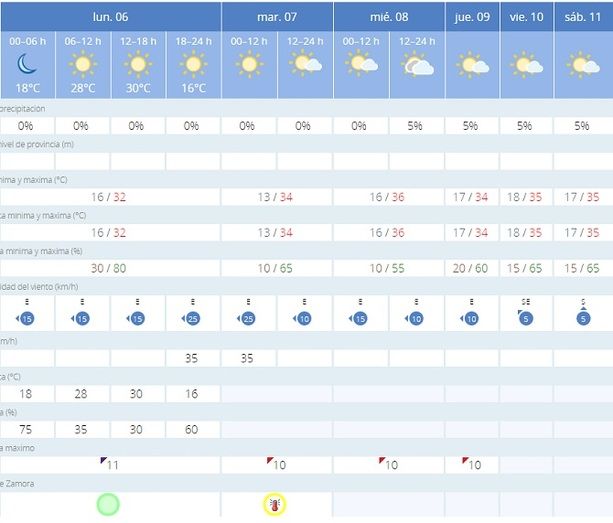Image resolution: width=613 pixels, height=523 pixels.
Task: Click Wednesday 00–12 h weather icon
Action: click(361, 65)
